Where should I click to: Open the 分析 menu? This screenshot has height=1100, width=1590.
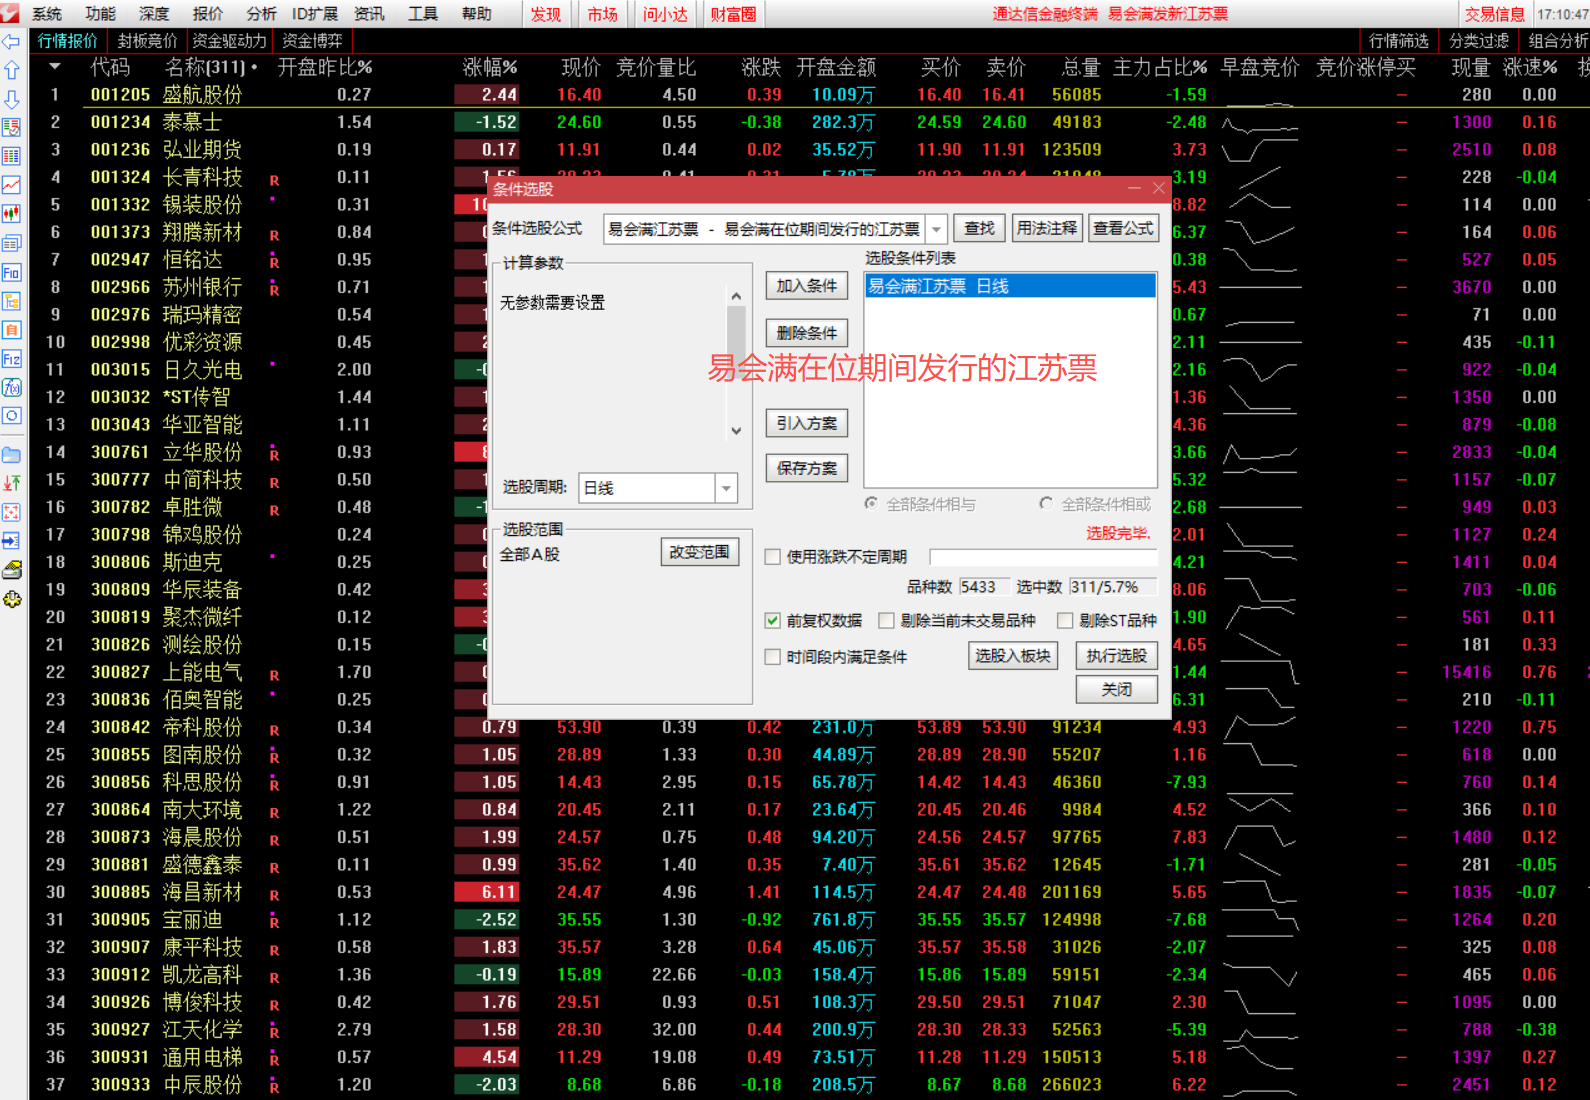coord(261,14)
